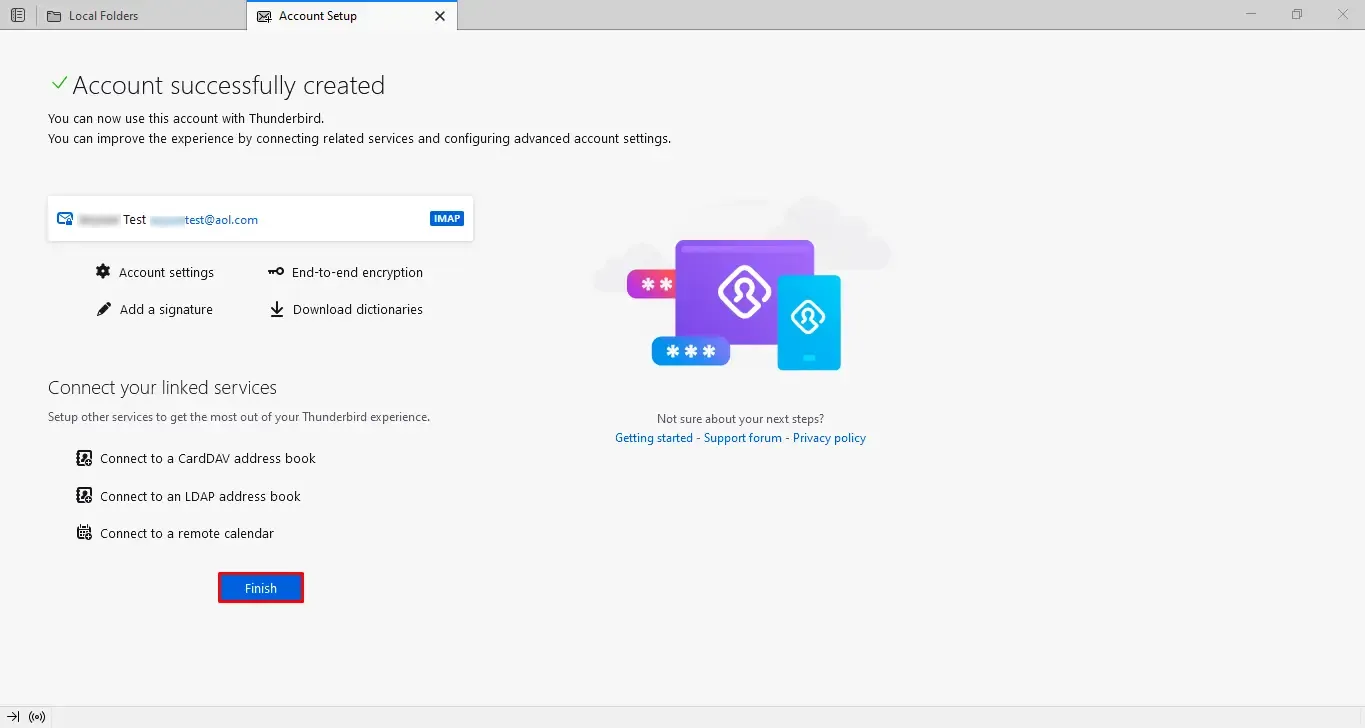Click the online status icon in the status bar
1365x728 pixels.
(37, 717)
